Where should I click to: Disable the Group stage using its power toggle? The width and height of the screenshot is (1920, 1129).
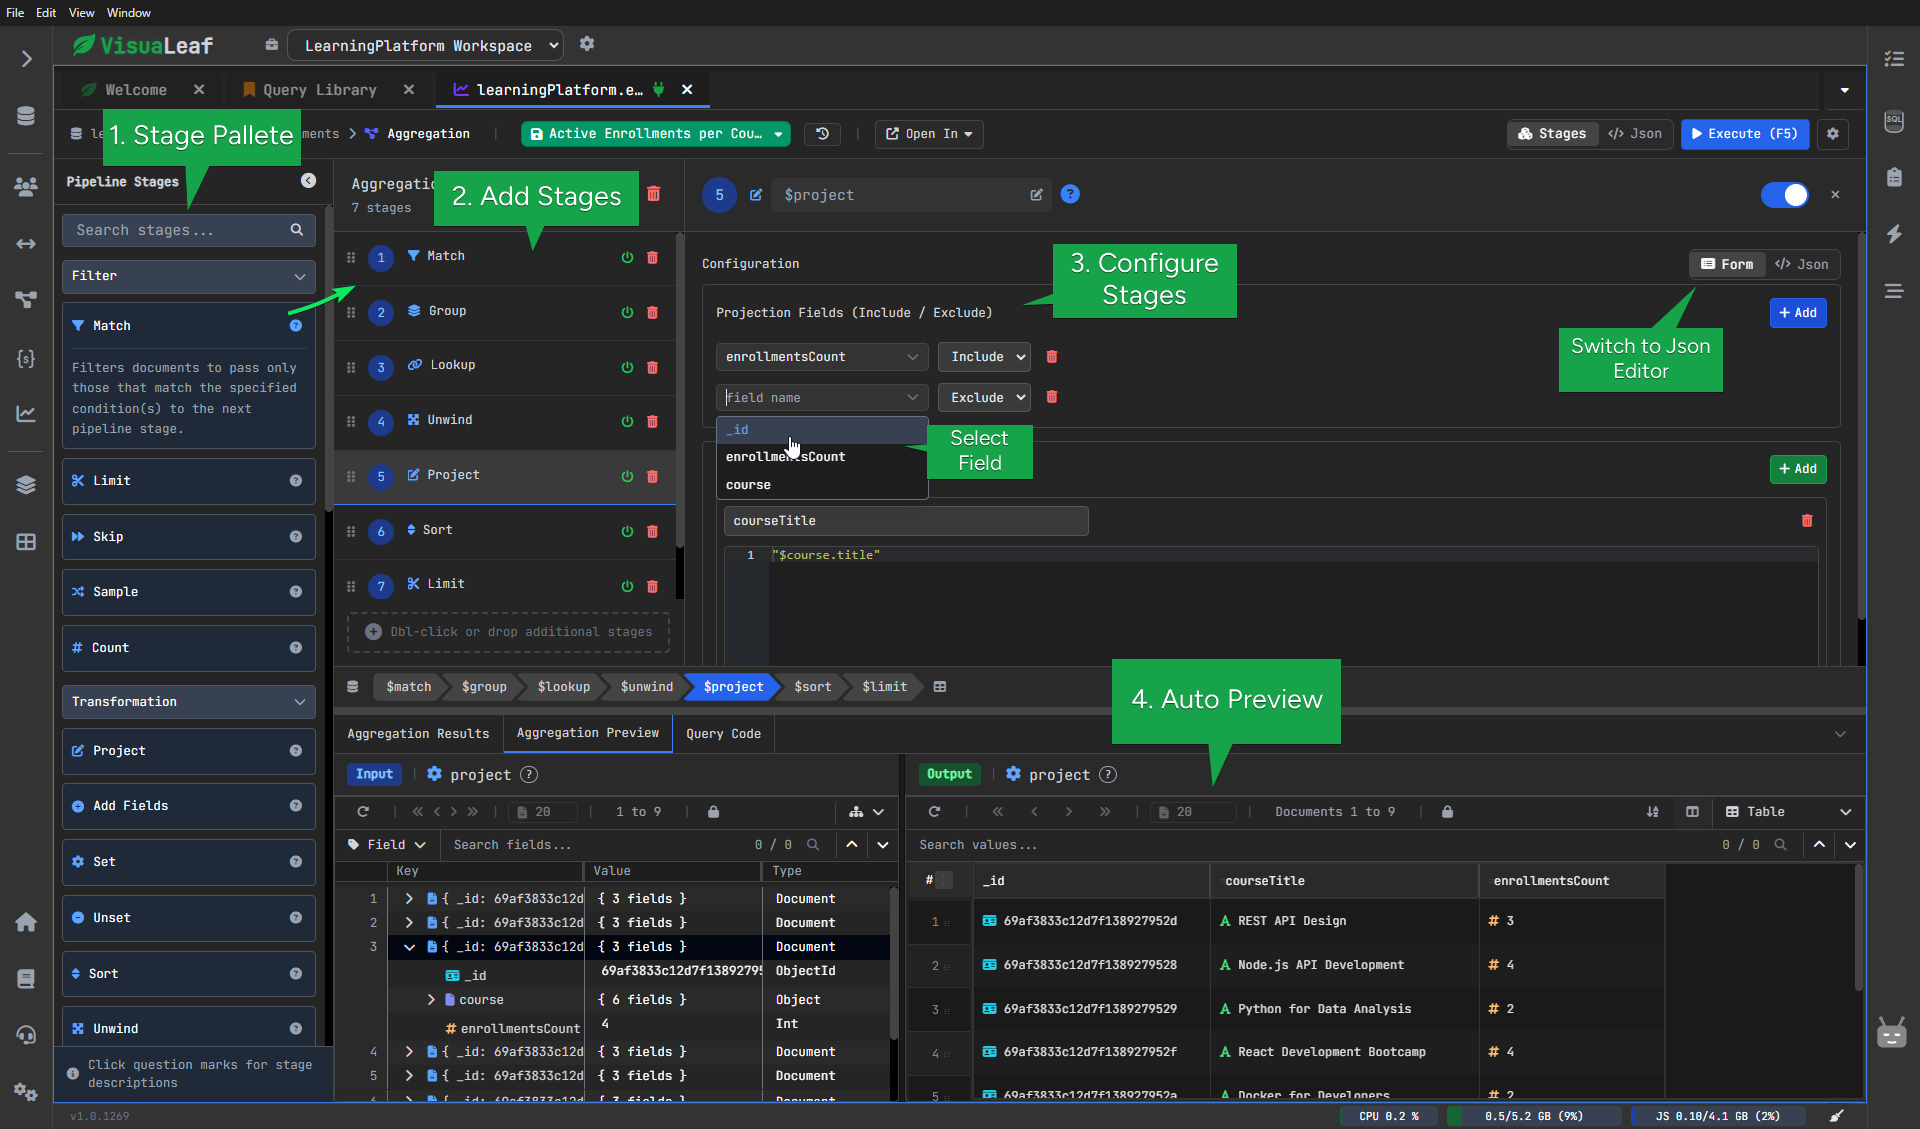[627, 312]
